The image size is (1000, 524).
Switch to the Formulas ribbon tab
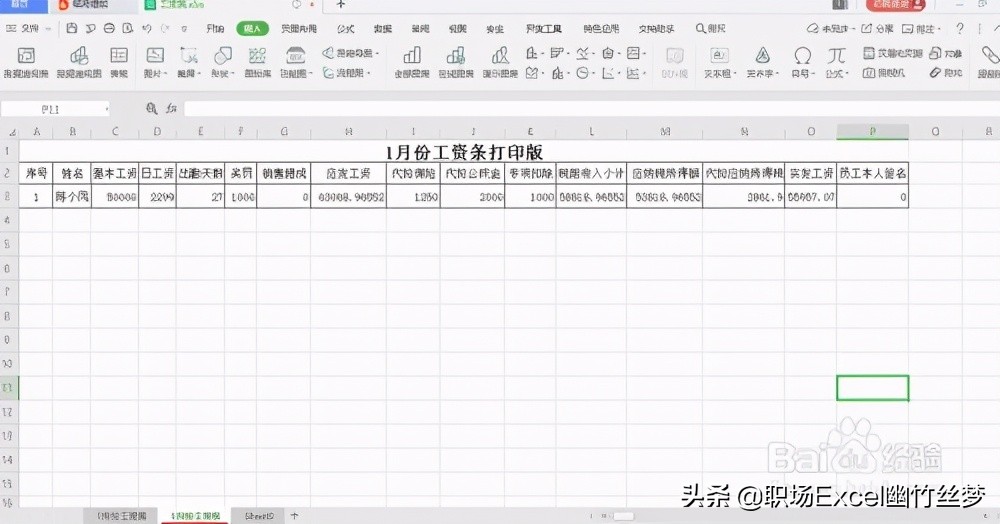346,29
